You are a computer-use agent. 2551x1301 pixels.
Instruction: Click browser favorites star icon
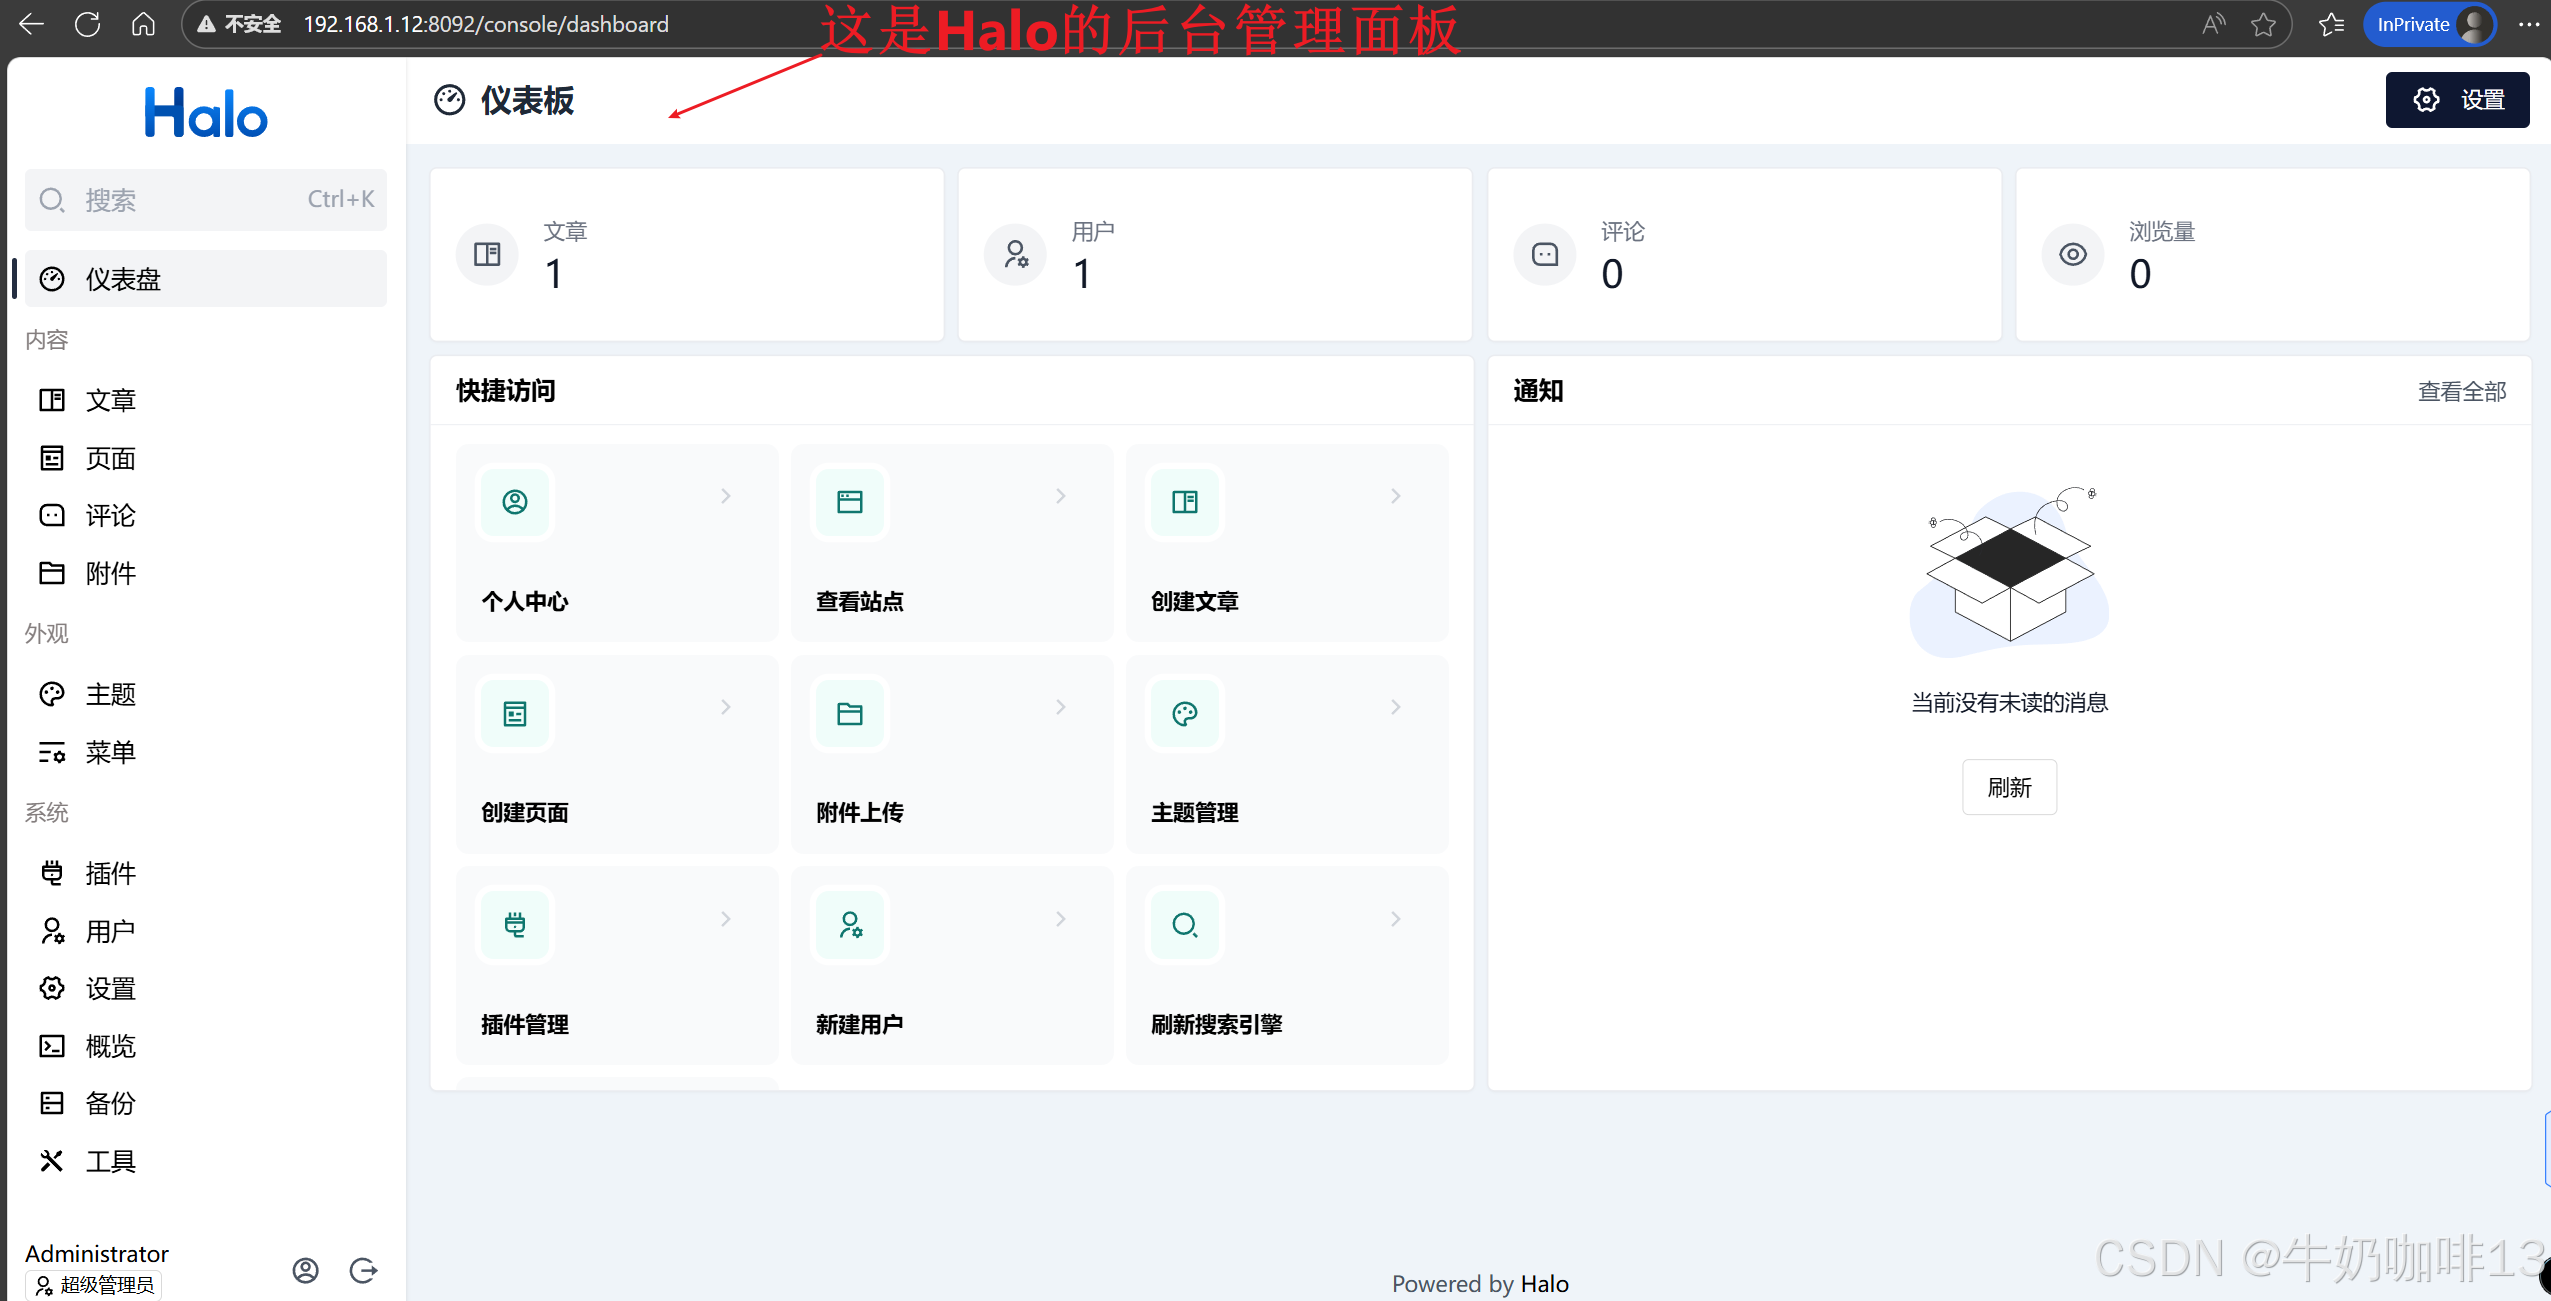click(2263, 25)
